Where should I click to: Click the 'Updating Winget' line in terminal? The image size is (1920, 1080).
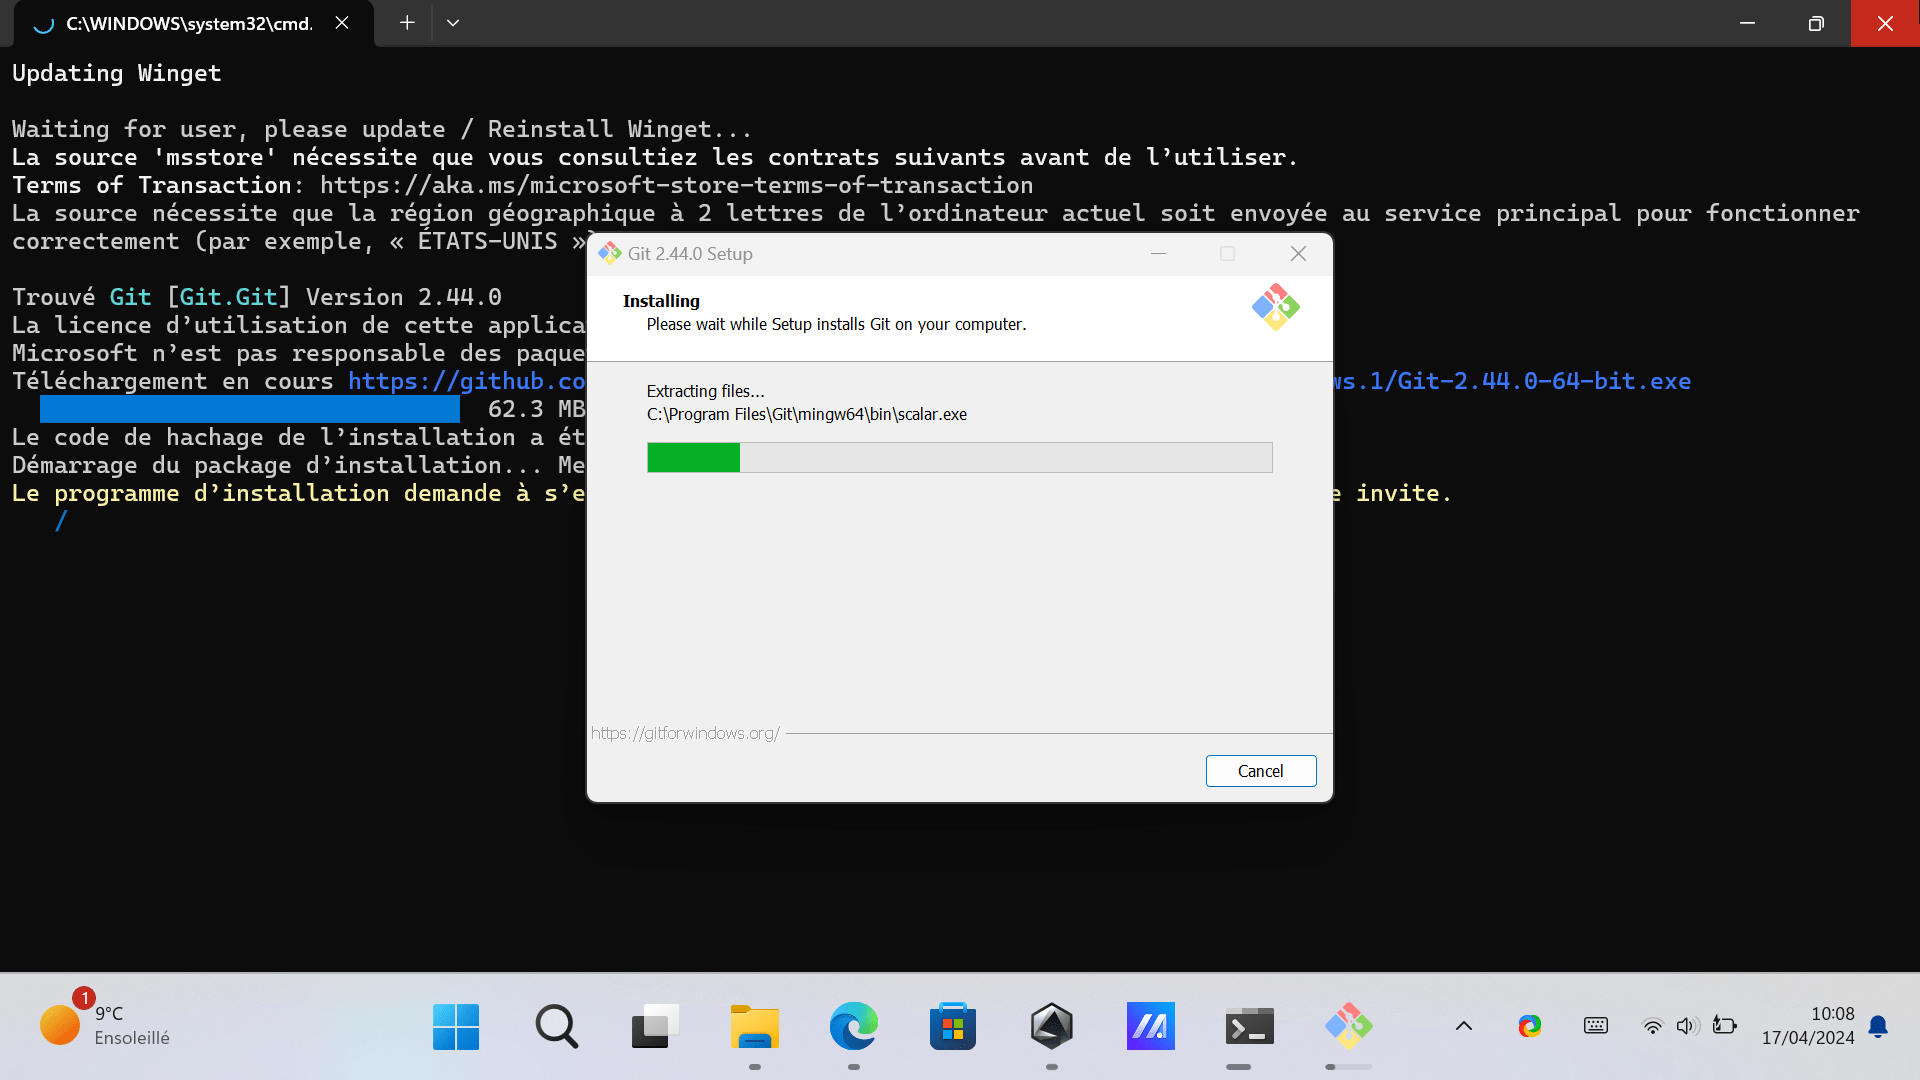pos(117,73)
